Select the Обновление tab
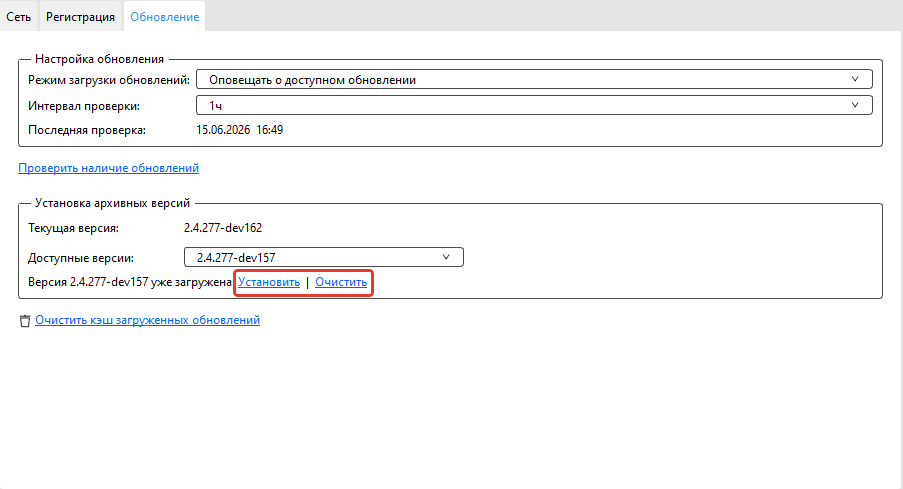 (x=165, y=17)
